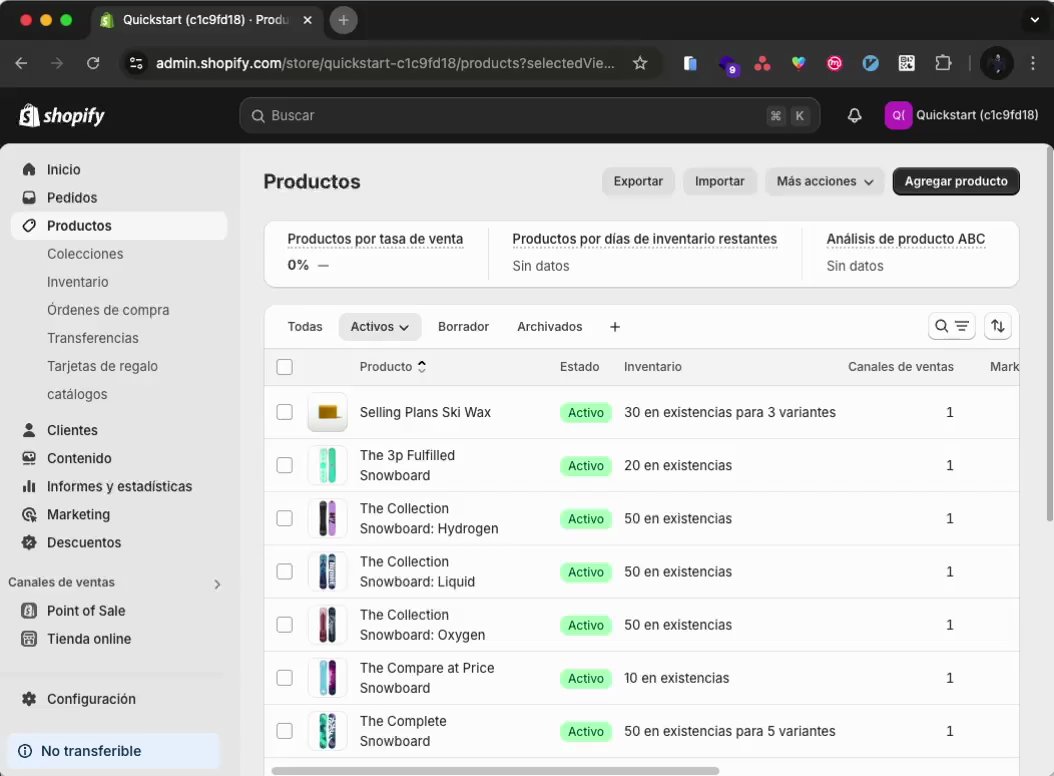This screenshot has height=776, width=1054.
Task: Check the Selling Plans Ski Wax checkbox
Action: pyautogui.click(x=284, y=412)
